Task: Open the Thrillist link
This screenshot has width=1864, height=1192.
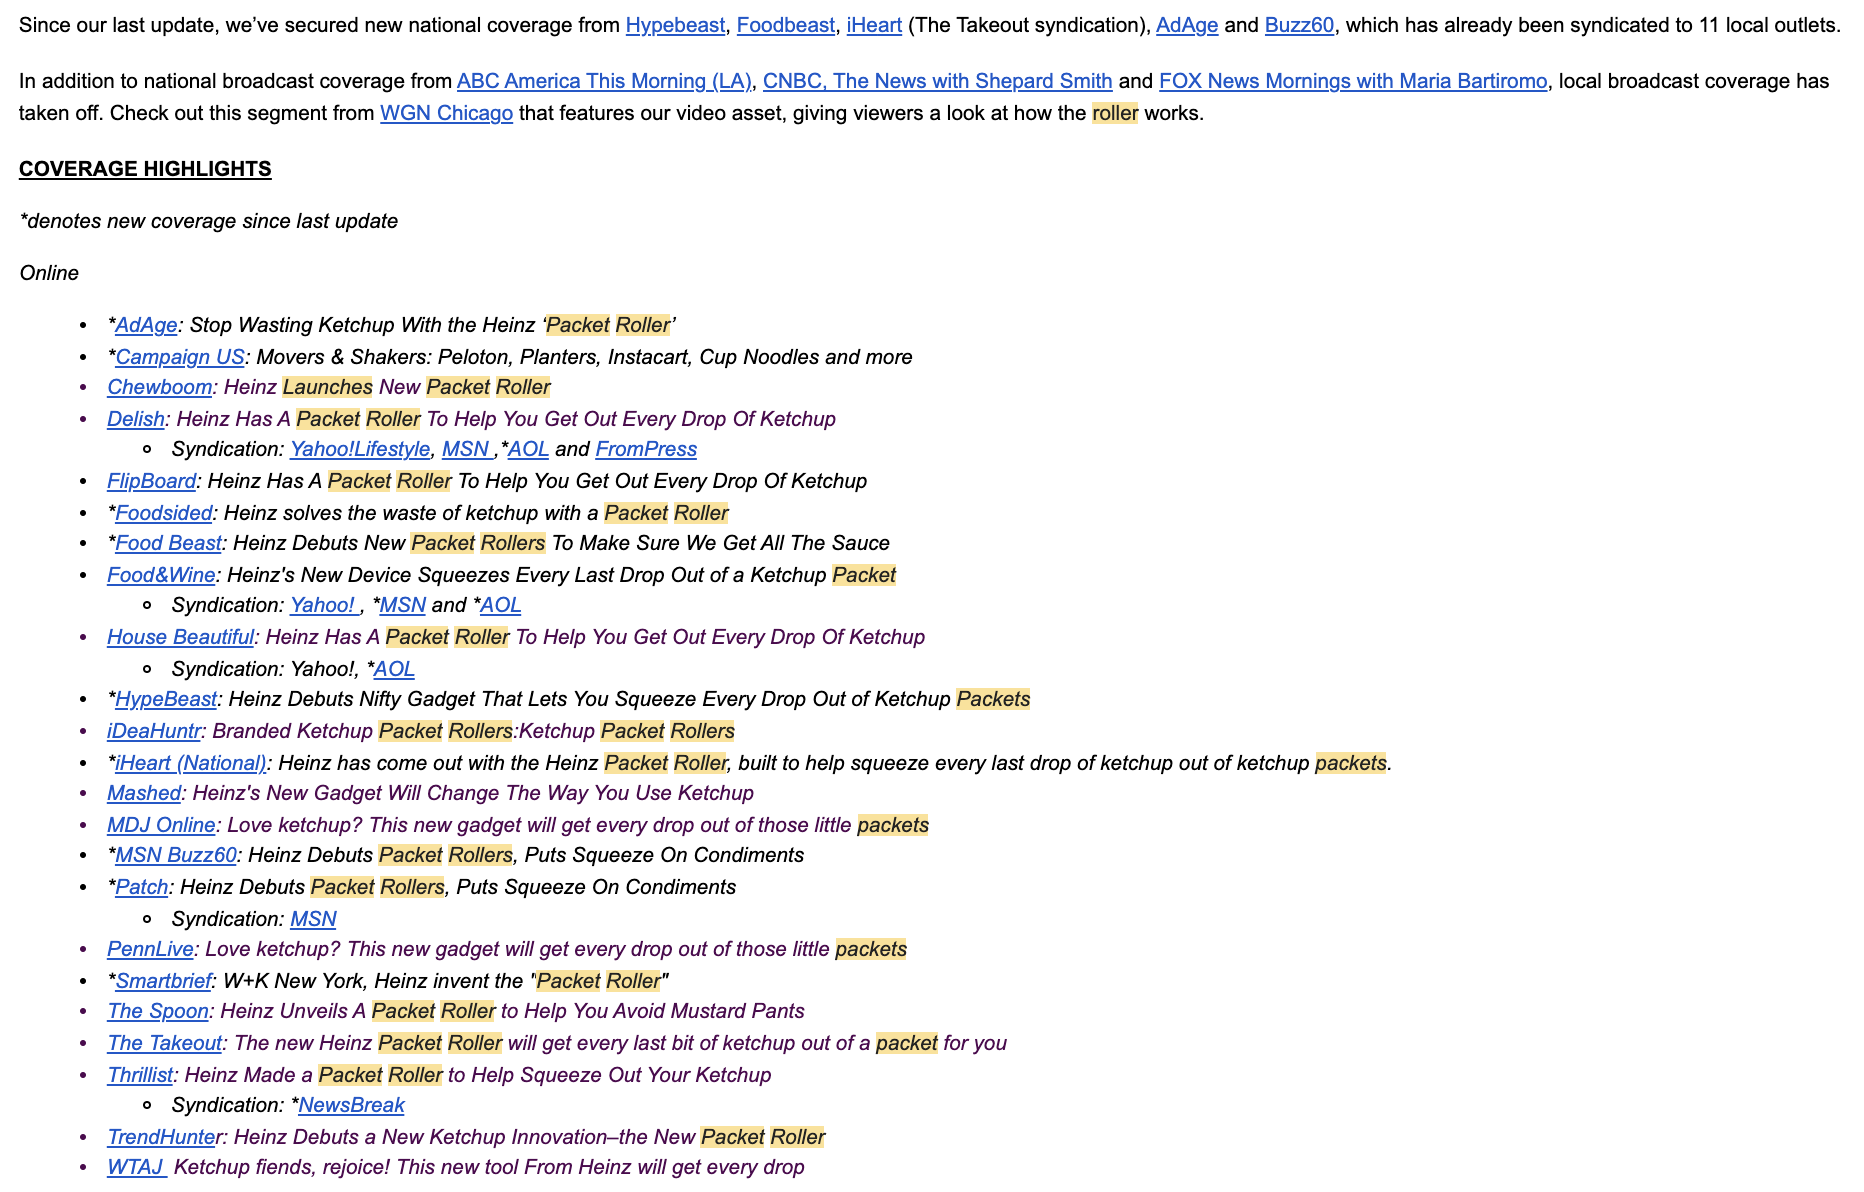Action: 140,1075
